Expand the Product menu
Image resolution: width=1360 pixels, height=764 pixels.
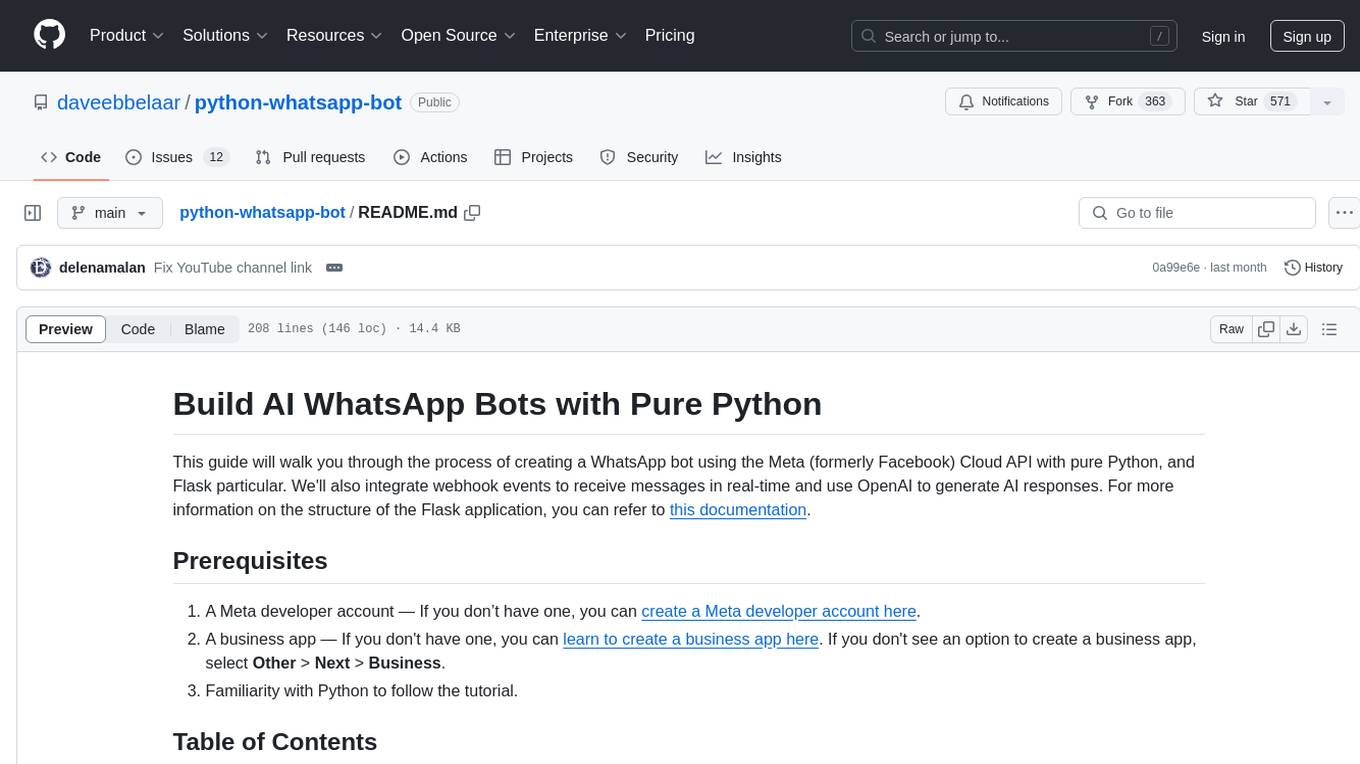(x=127, y=35)
